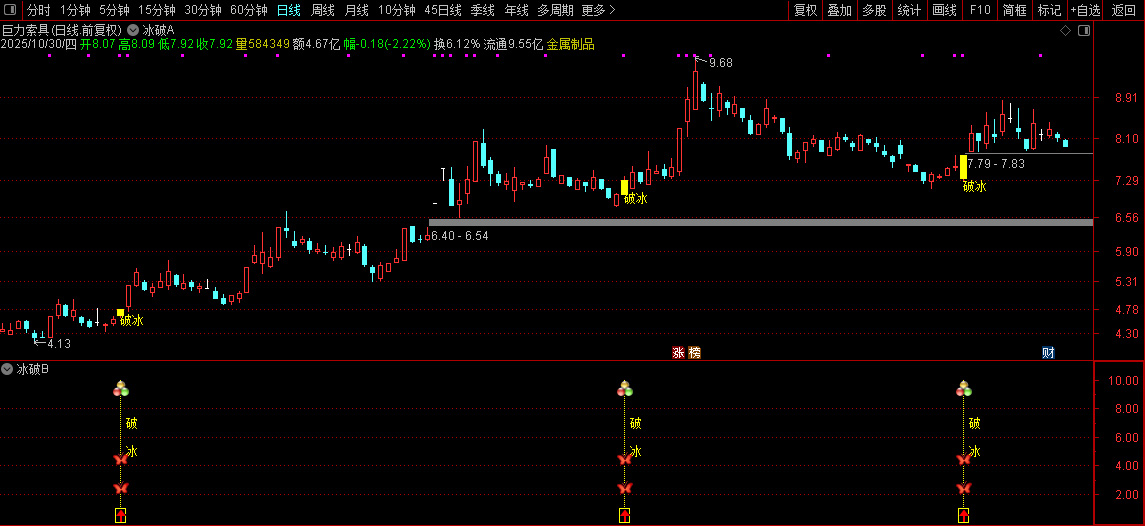Image resolution: width=1145 pixels, height=526 pixels.
Task: Click the 榜 event marker icon
Action: pos(694,353)
